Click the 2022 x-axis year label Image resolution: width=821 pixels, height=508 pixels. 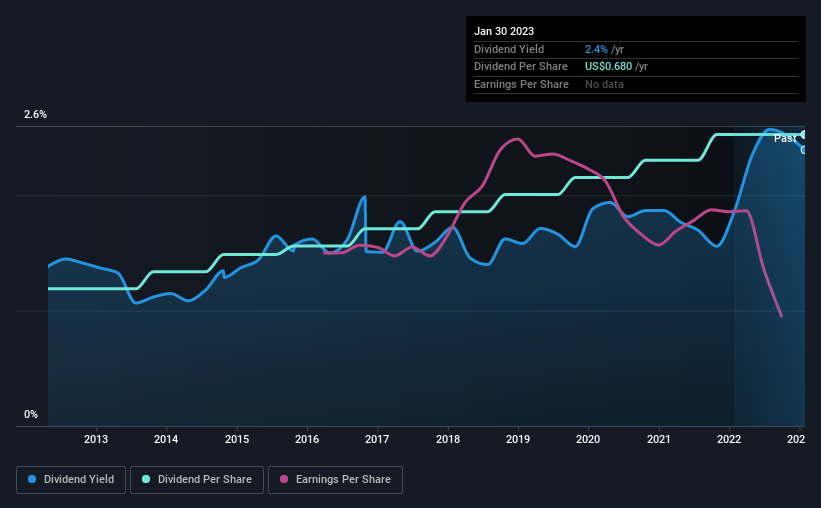(x=729, y=439)
